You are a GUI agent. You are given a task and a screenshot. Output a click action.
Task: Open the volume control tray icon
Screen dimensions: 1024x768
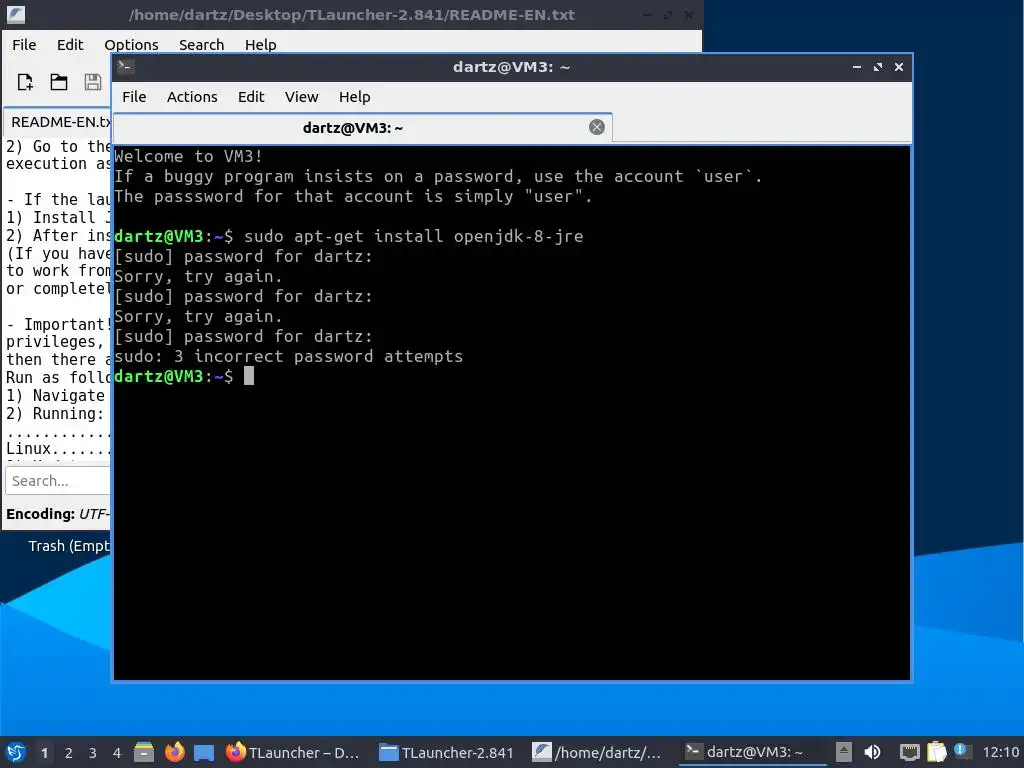click(x=872, y=752)
